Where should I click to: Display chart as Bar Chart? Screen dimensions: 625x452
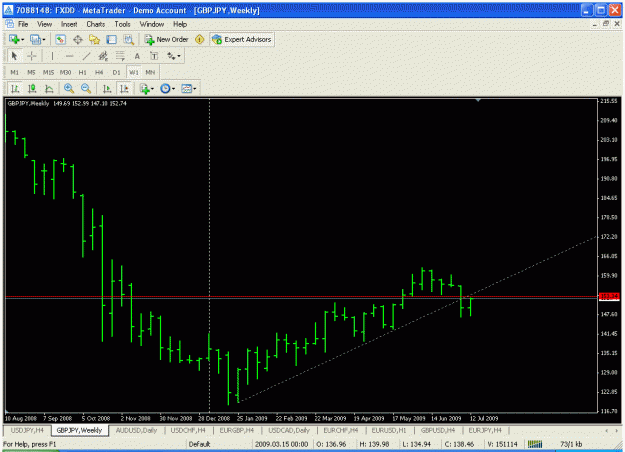15,88
